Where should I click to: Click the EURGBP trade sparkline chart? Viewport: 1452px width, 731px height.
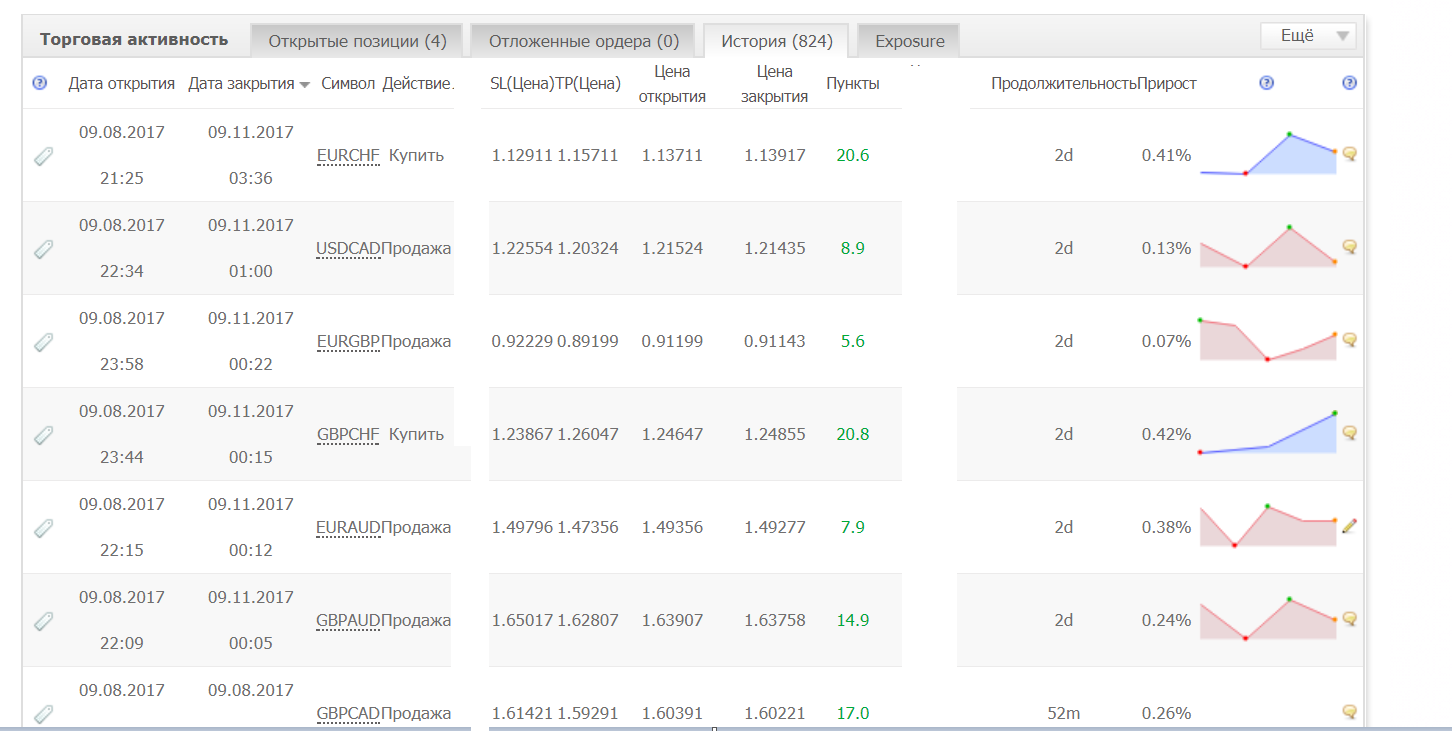tap(1268, 340)
